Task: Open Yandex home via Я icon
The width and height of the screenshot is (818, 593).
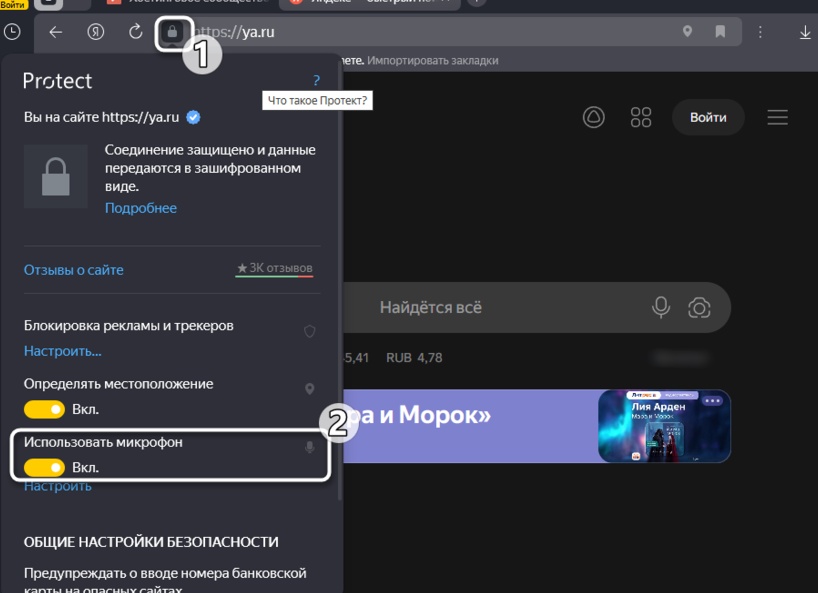Action: click(95, 32)
